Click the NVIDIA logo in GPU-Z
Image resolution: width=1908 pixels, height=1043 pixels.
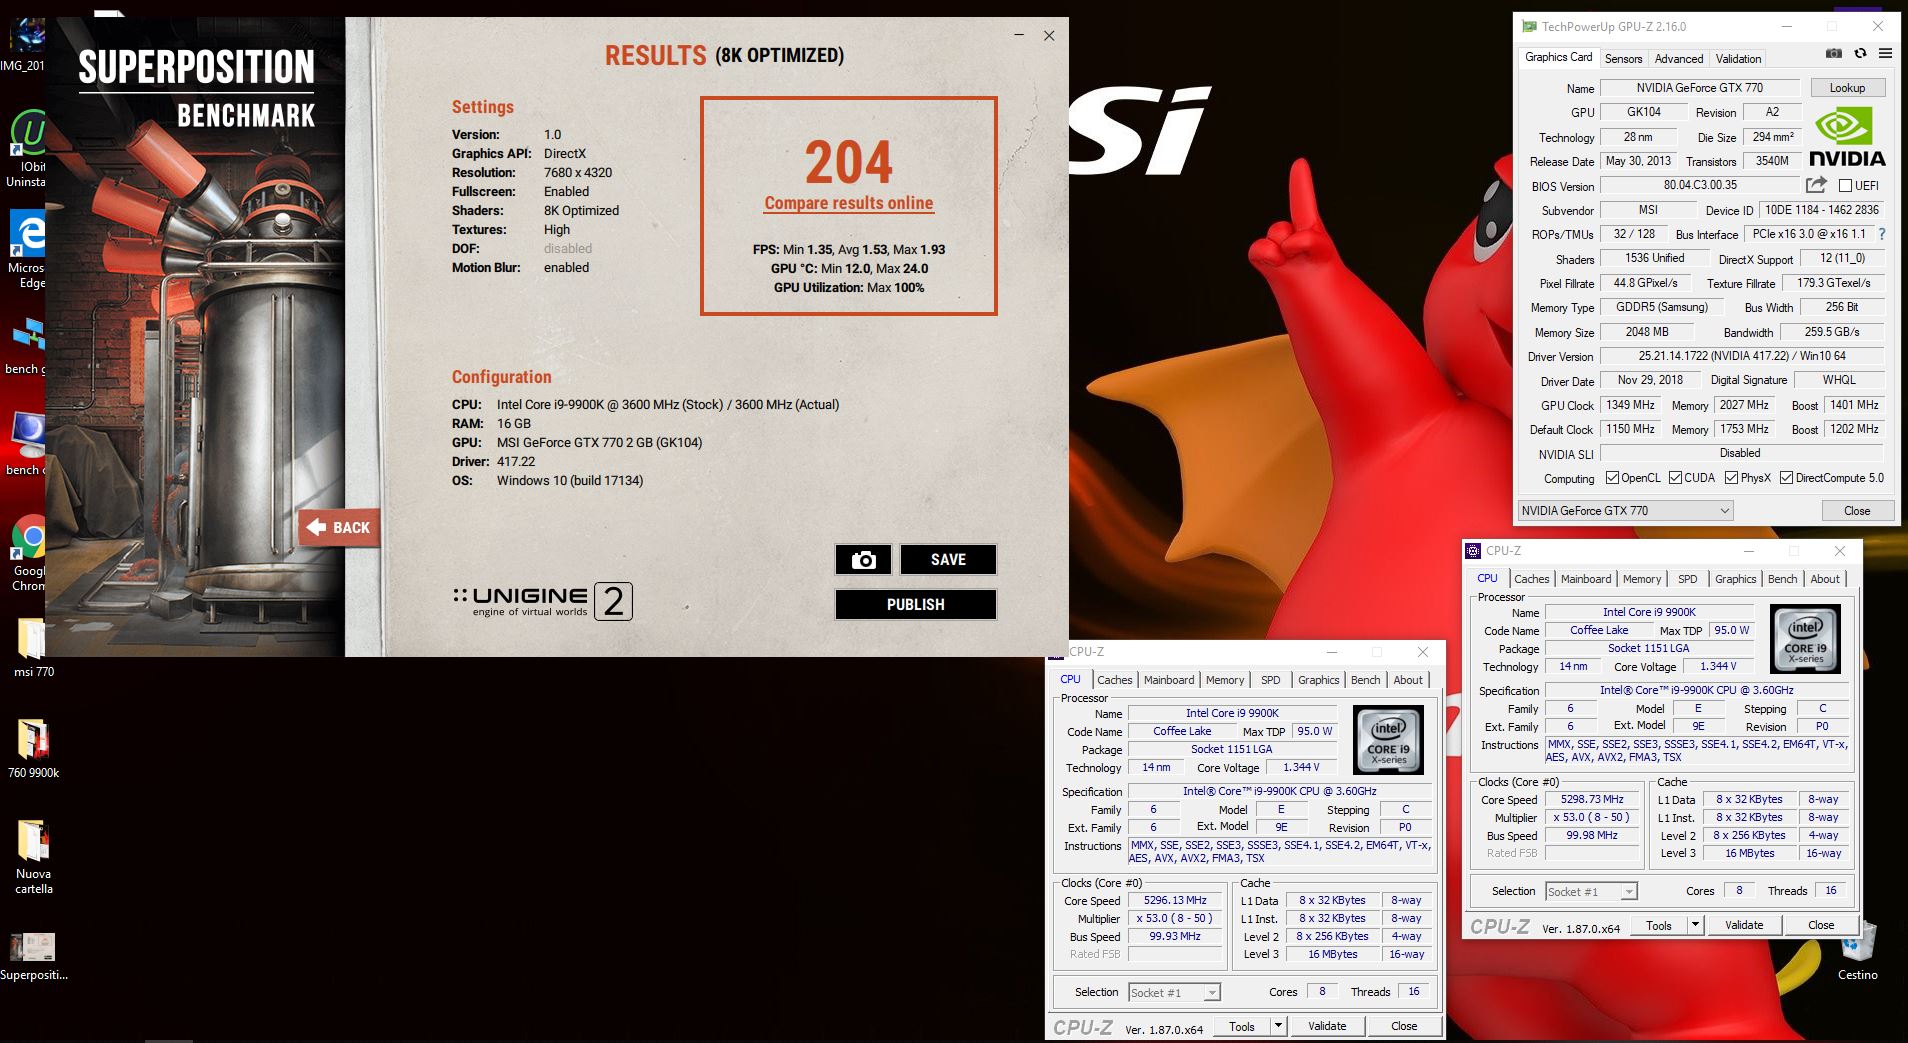click(x=1846, y=137)
